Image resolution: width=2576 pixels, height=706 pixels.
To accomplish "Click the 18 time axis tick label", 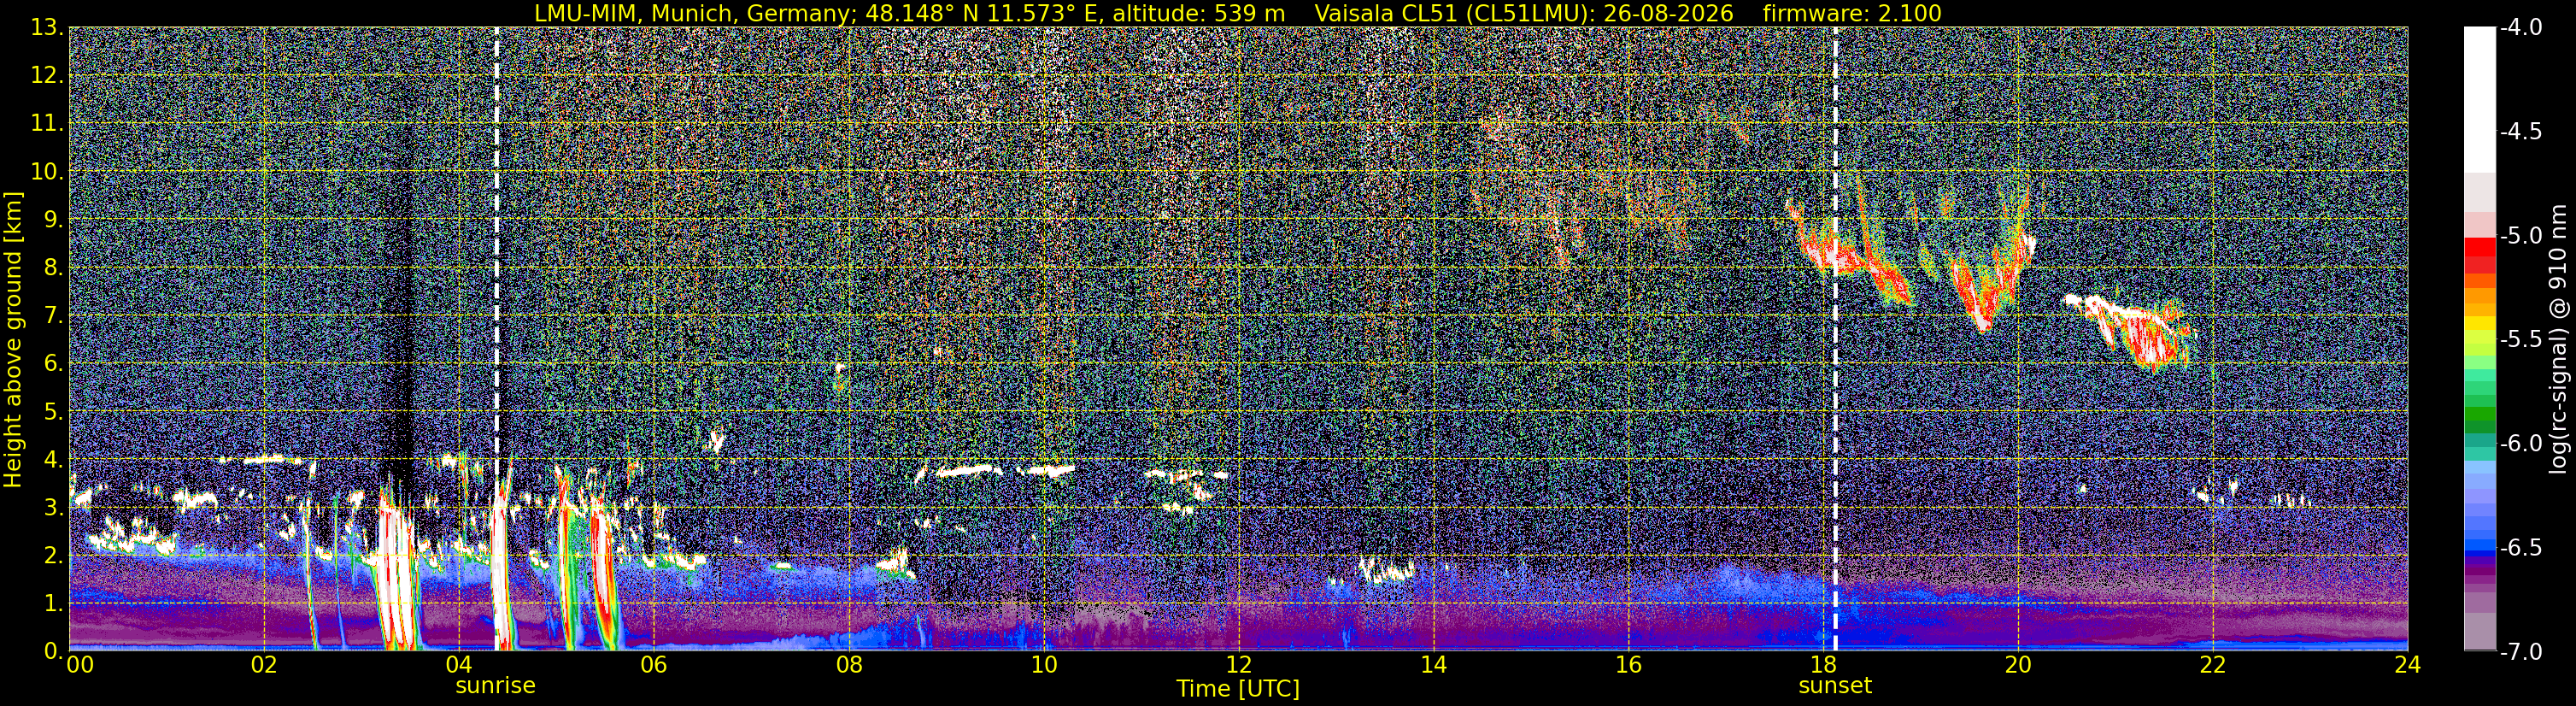I will pyautogui.click(x=1823, y=665).
